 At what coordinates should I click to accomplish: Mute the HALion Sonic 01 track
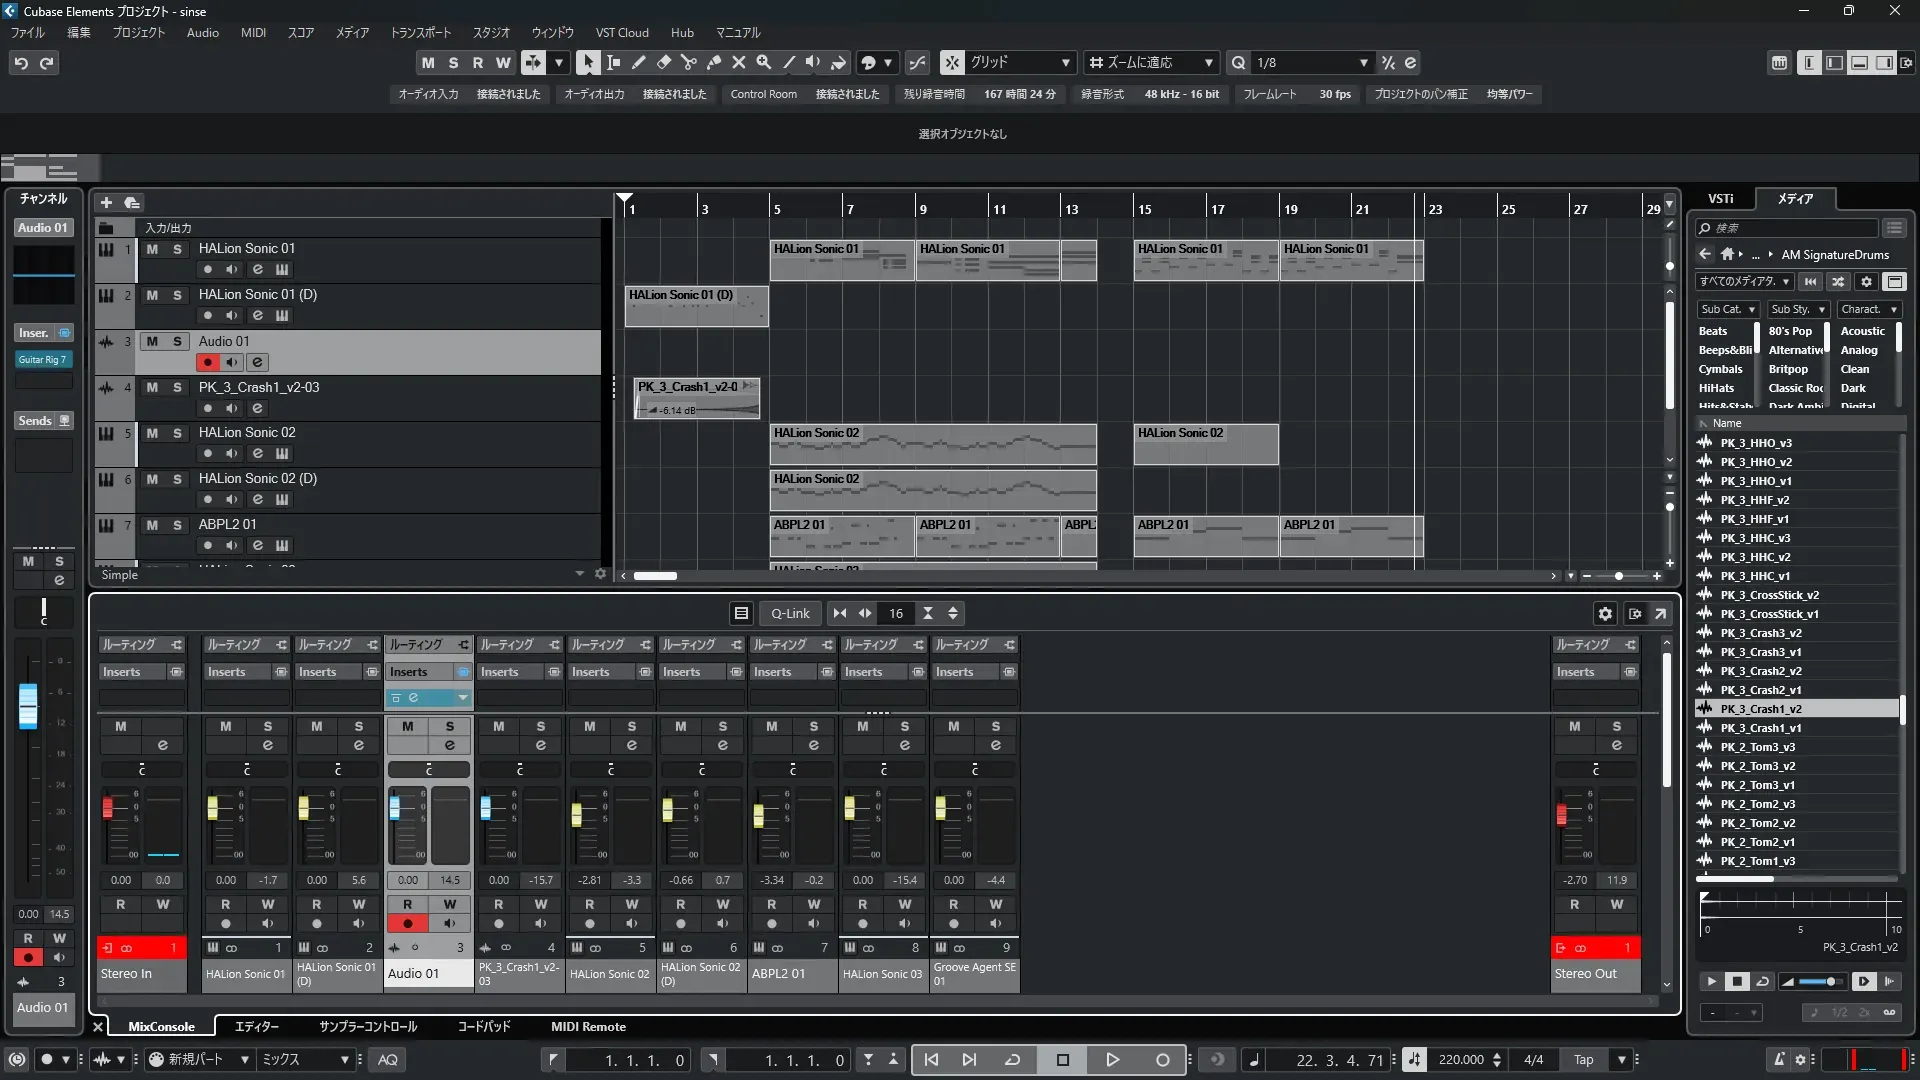[152, 249]
